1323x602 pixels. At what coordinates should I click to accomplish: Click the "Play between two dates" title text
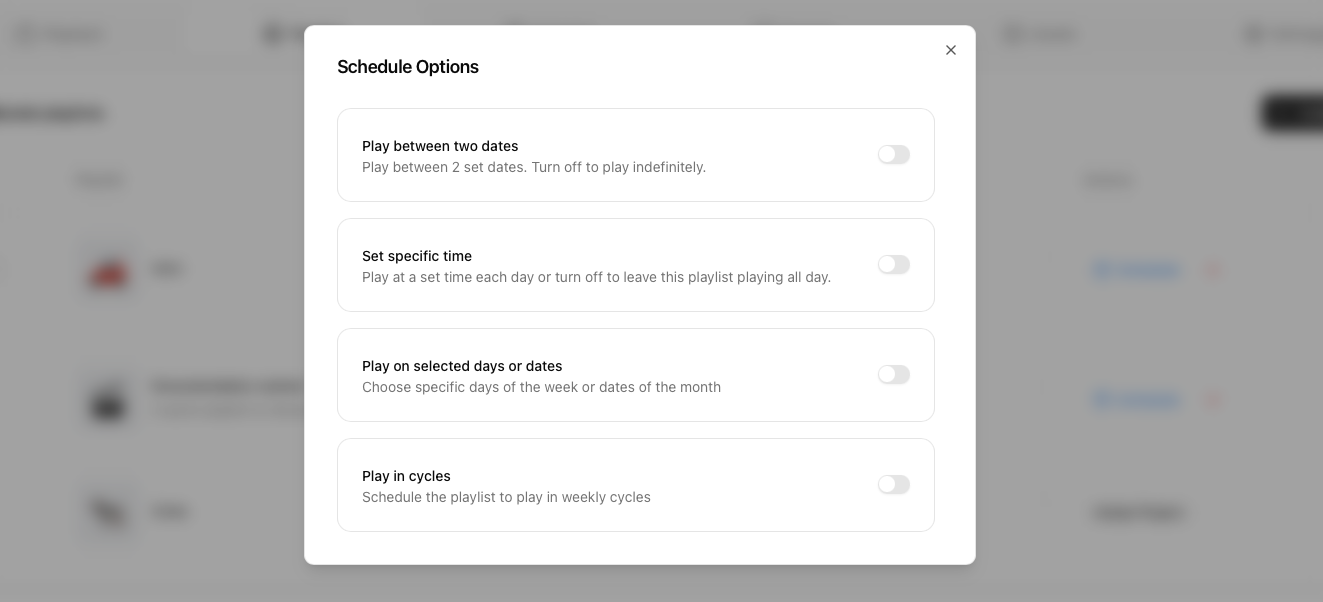(440, 146)
